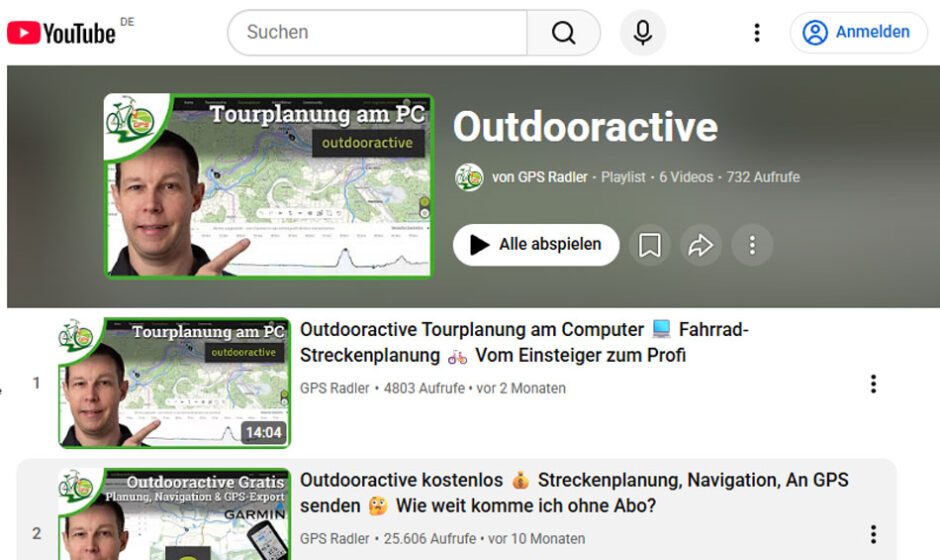Click the '6 Videos' text in the header
The image size is (940, 560).
point(686,177)
